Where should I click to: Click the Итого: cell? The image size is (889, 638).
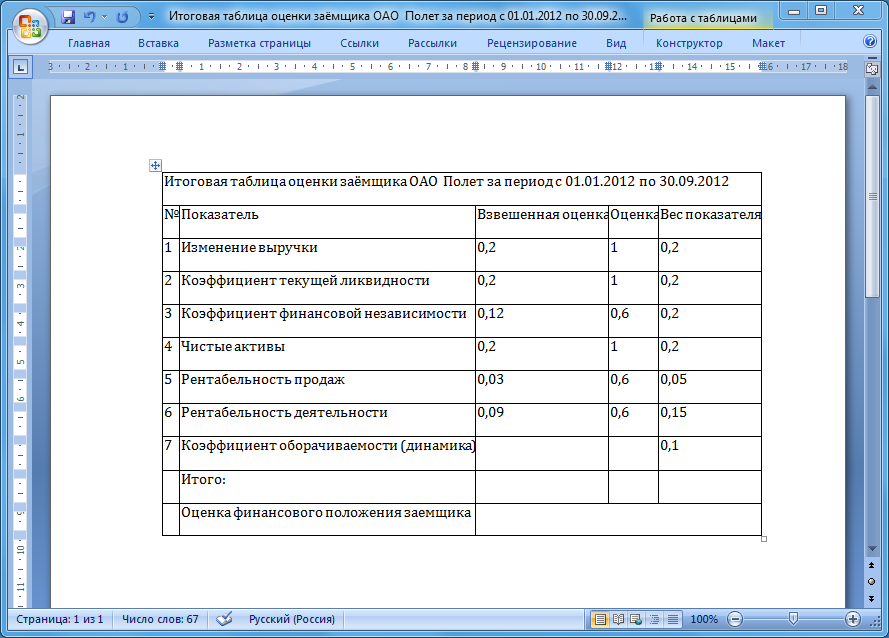point(327,487)
